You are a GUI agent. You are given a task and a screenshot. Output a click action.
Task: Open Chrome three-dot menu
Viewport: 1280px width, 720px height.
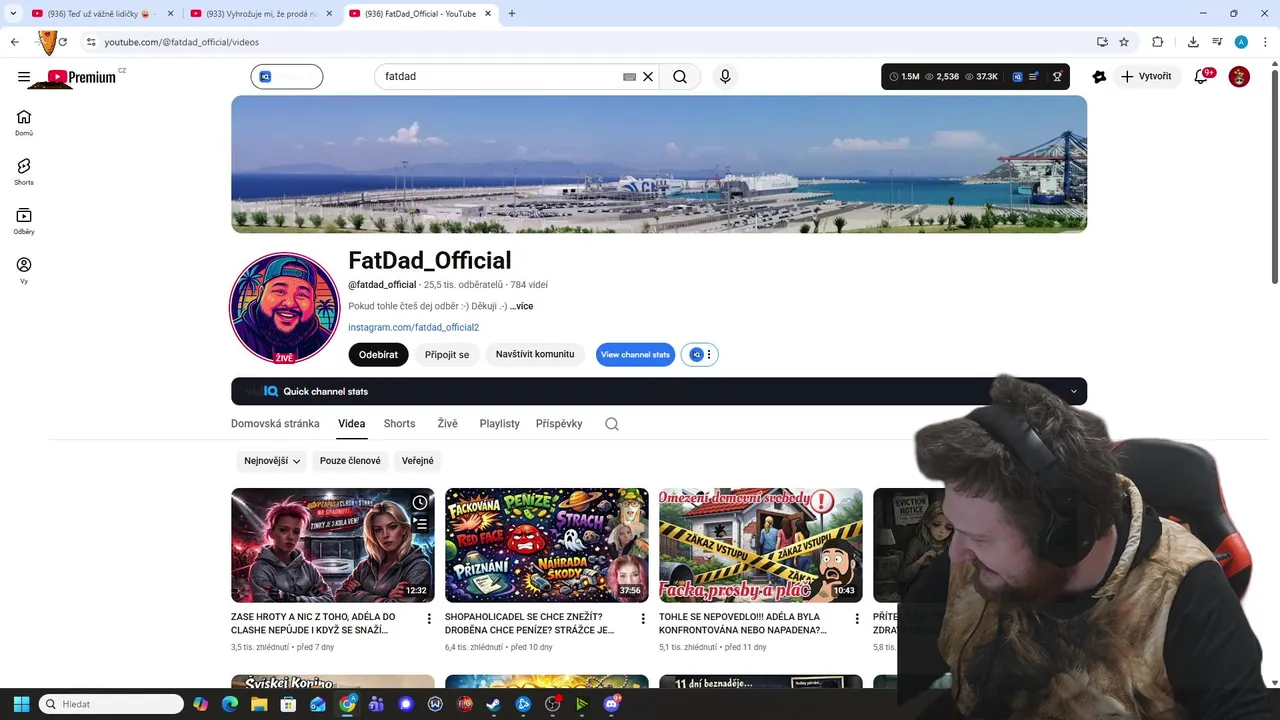point(1264,42)
